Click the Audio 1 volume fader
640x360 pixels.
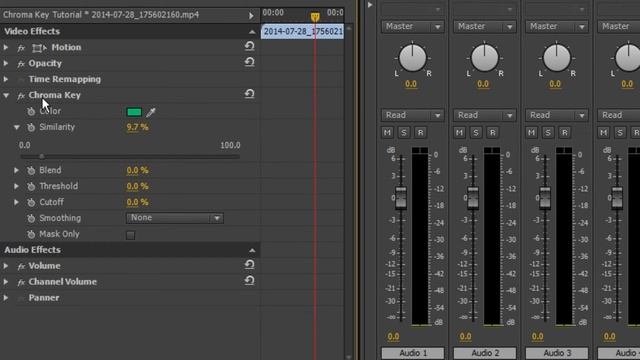(x=401, y=198)
